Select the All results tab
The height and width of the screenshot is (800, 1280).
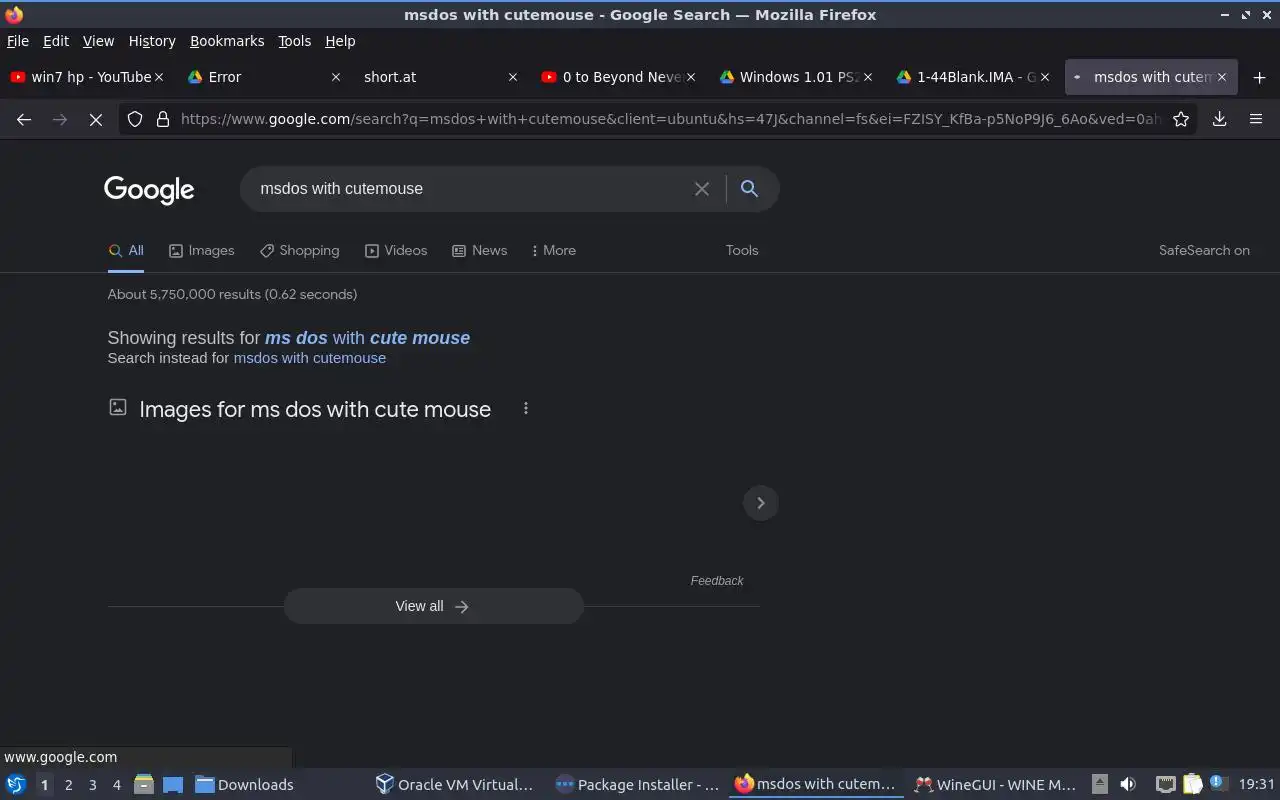pos(126,250)
